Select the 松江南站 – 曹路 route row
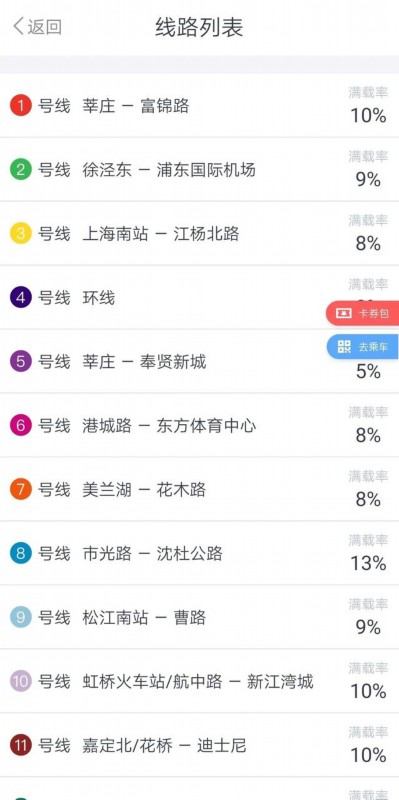 (200, 617)
